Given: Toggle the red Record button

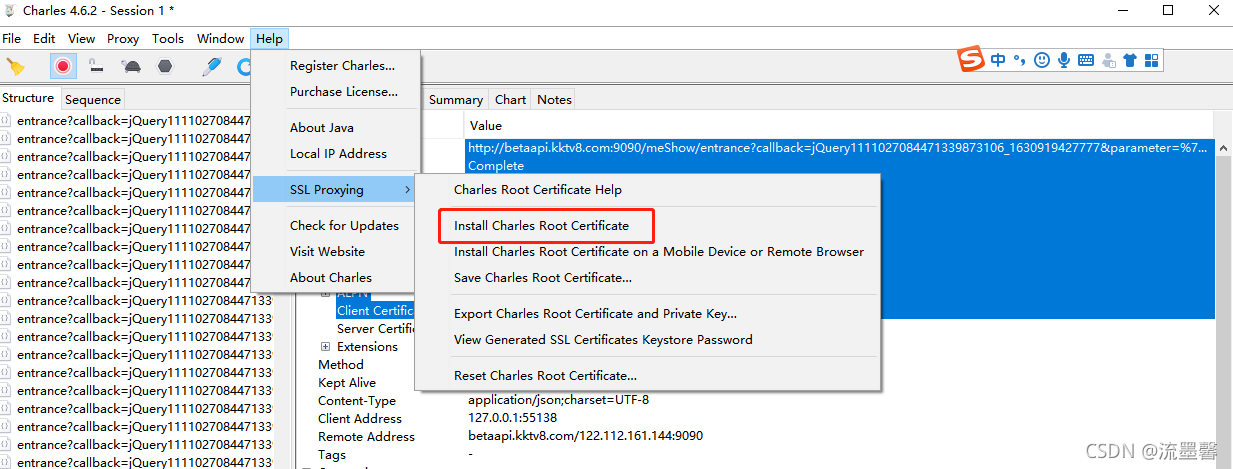Looking at the screenshot, I should click(x=63, y=67).
